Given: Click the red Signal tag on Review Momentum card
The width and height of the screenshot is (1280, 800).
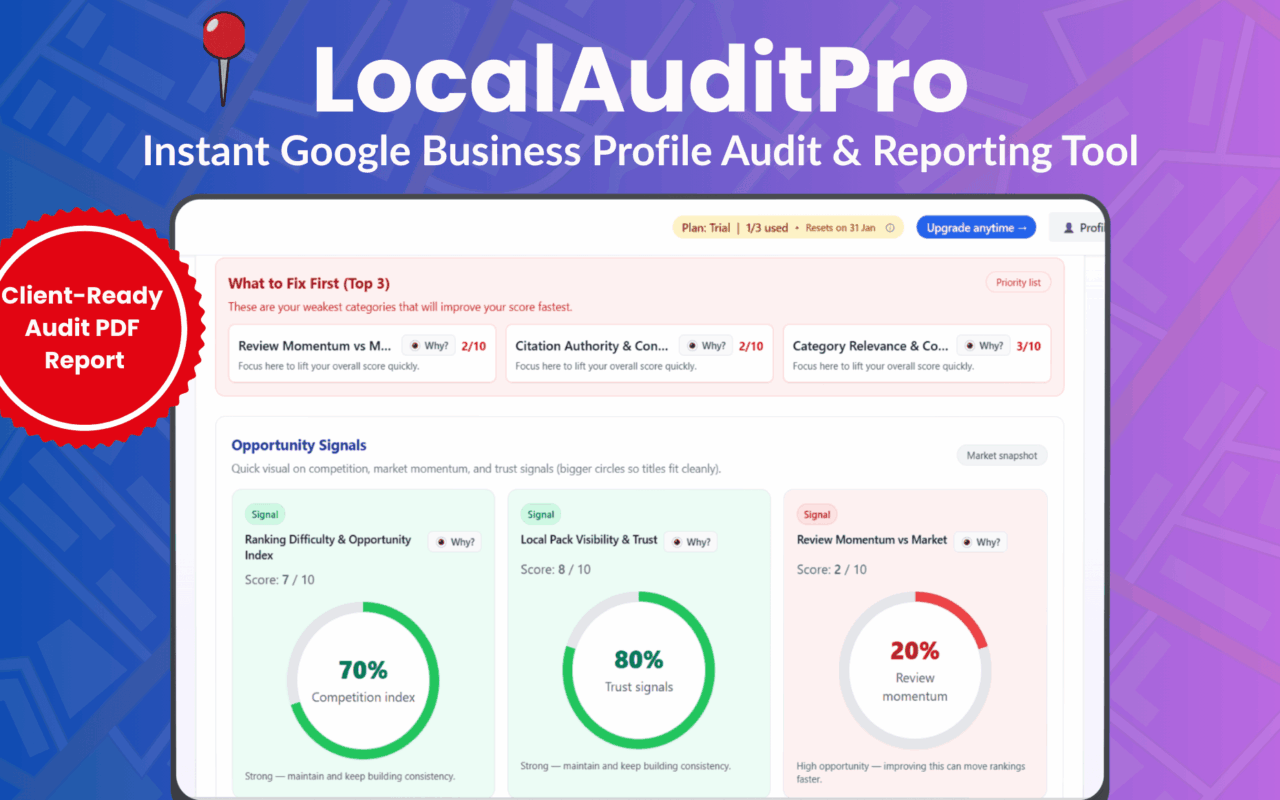Looking at the screenshot, I should click(817, 515).
